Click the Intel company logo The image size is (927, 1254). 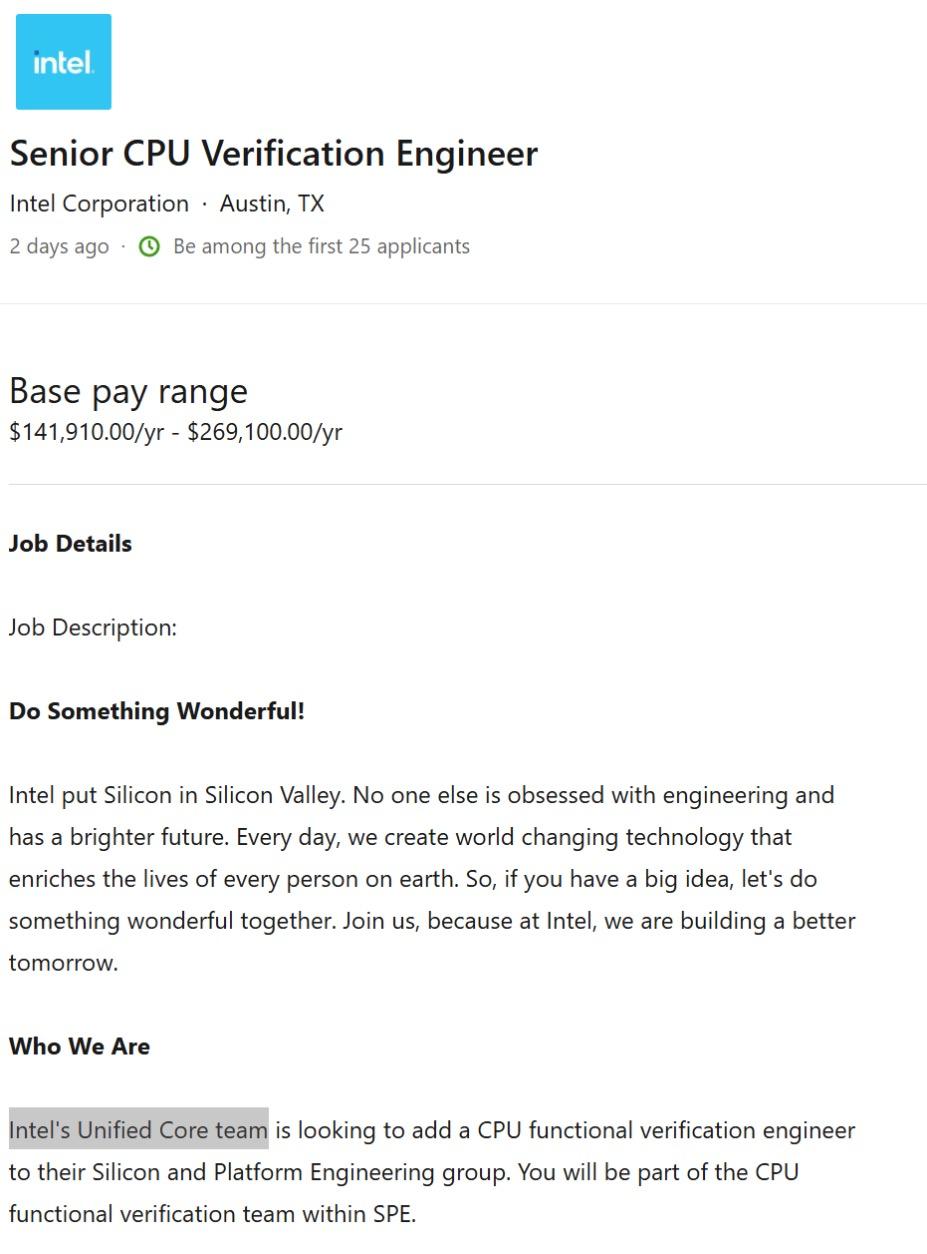click(x=63, y=62)
